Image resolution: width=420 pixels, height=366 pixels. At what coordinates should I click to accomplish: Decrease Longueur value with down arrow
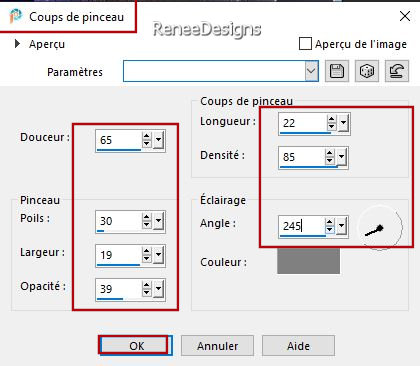click(331, 127)
